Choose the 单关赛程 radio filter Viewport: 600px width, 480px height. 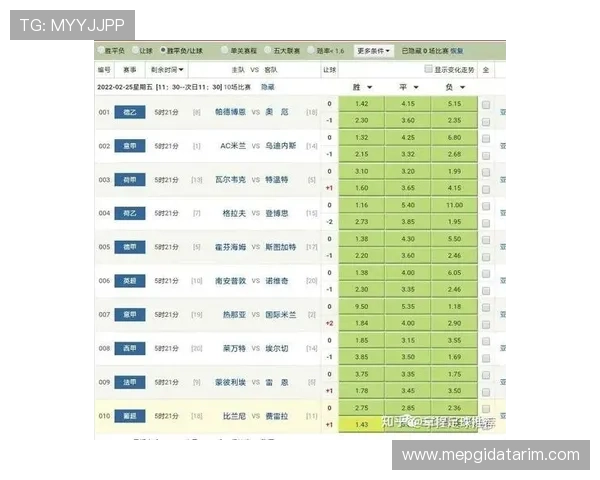point(225,50)
